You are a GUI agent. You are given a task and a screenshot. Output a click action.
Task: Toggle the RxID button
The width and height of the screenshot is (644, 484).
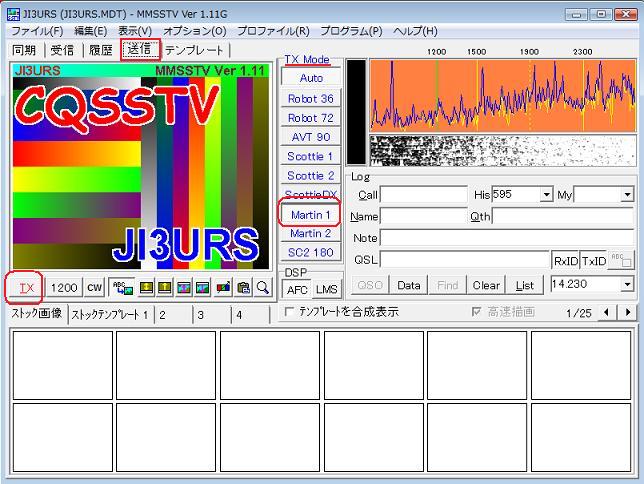pos(565,260)
